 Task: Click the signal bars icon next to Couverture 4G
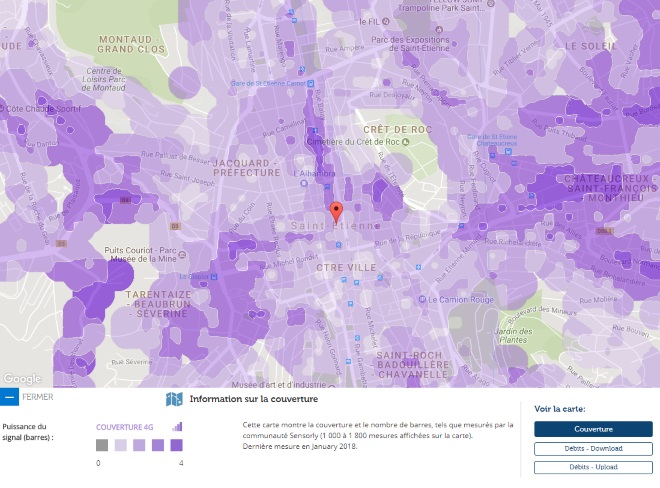(177, 427)
